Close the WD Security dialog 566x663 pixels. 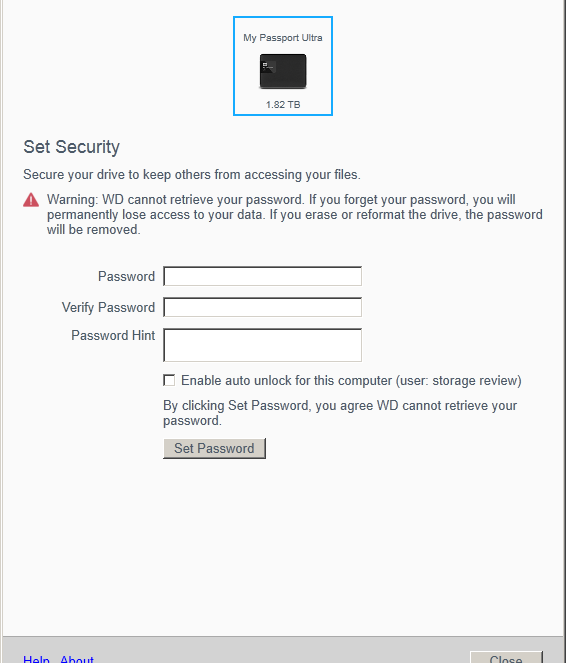pos(506,658)
